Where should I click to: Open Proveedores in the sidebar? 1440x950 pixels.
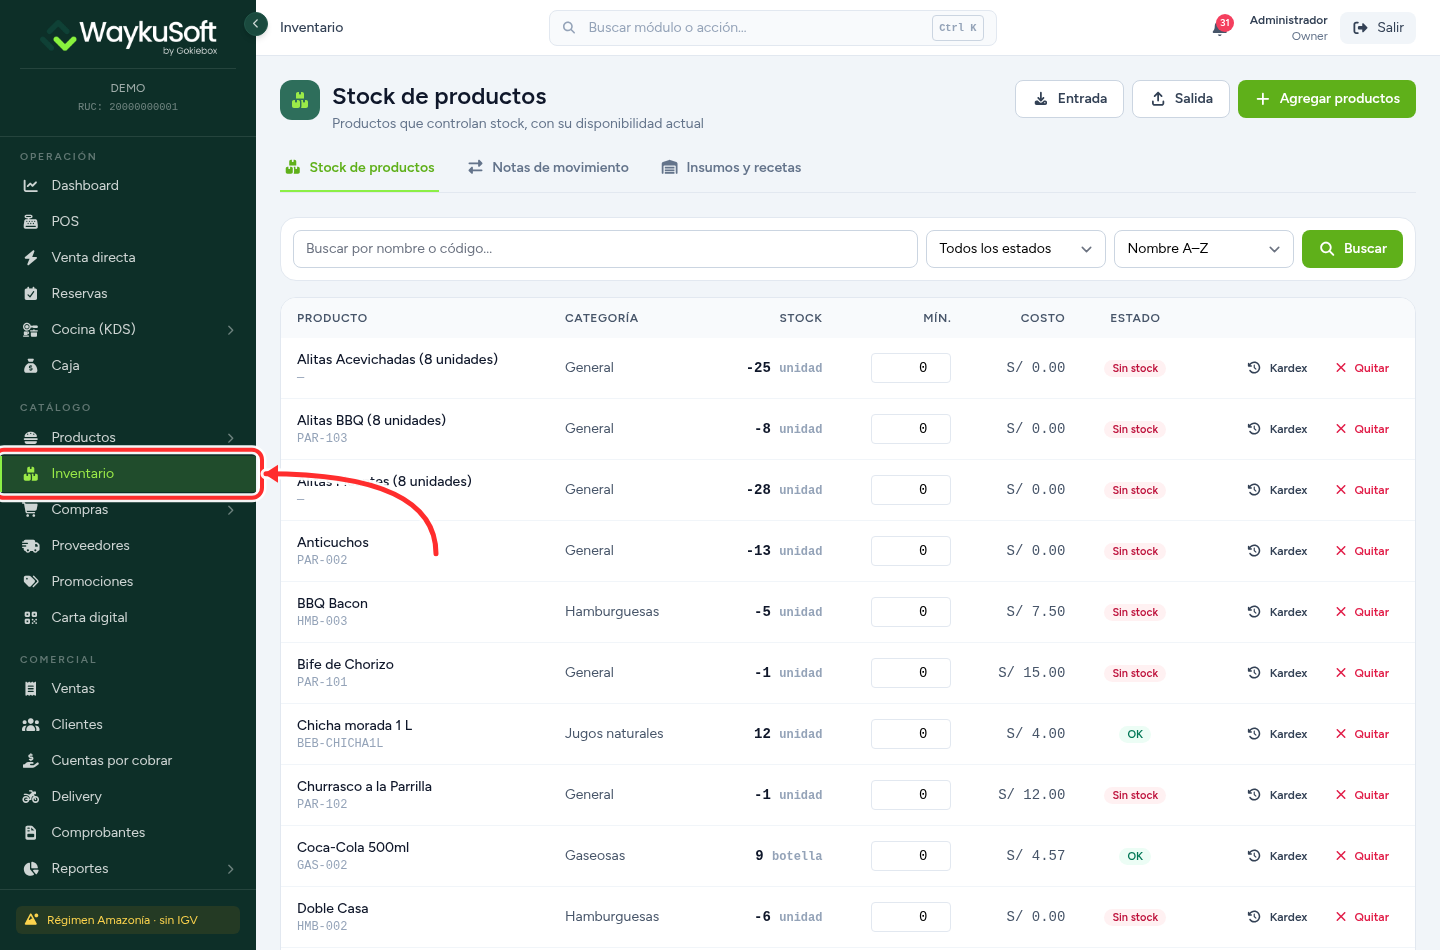pos(128,545)
